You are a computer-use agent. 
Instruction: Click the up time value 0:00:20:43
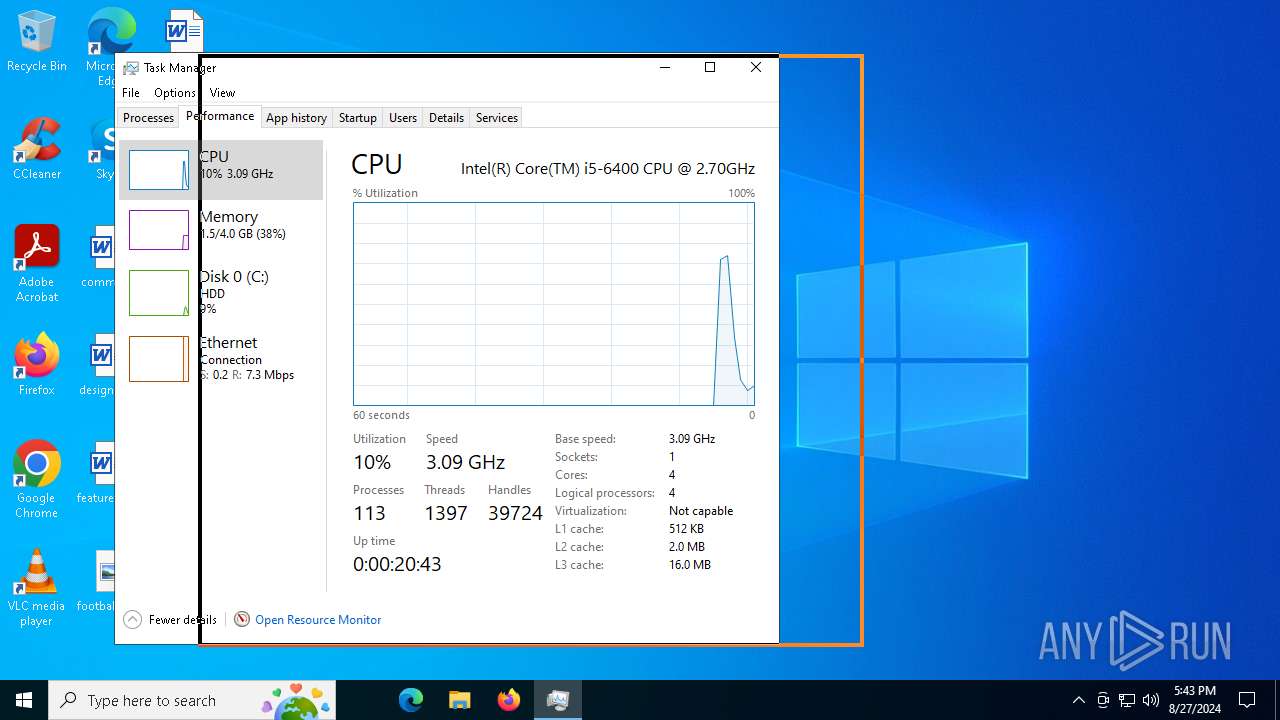pos(397,564)
